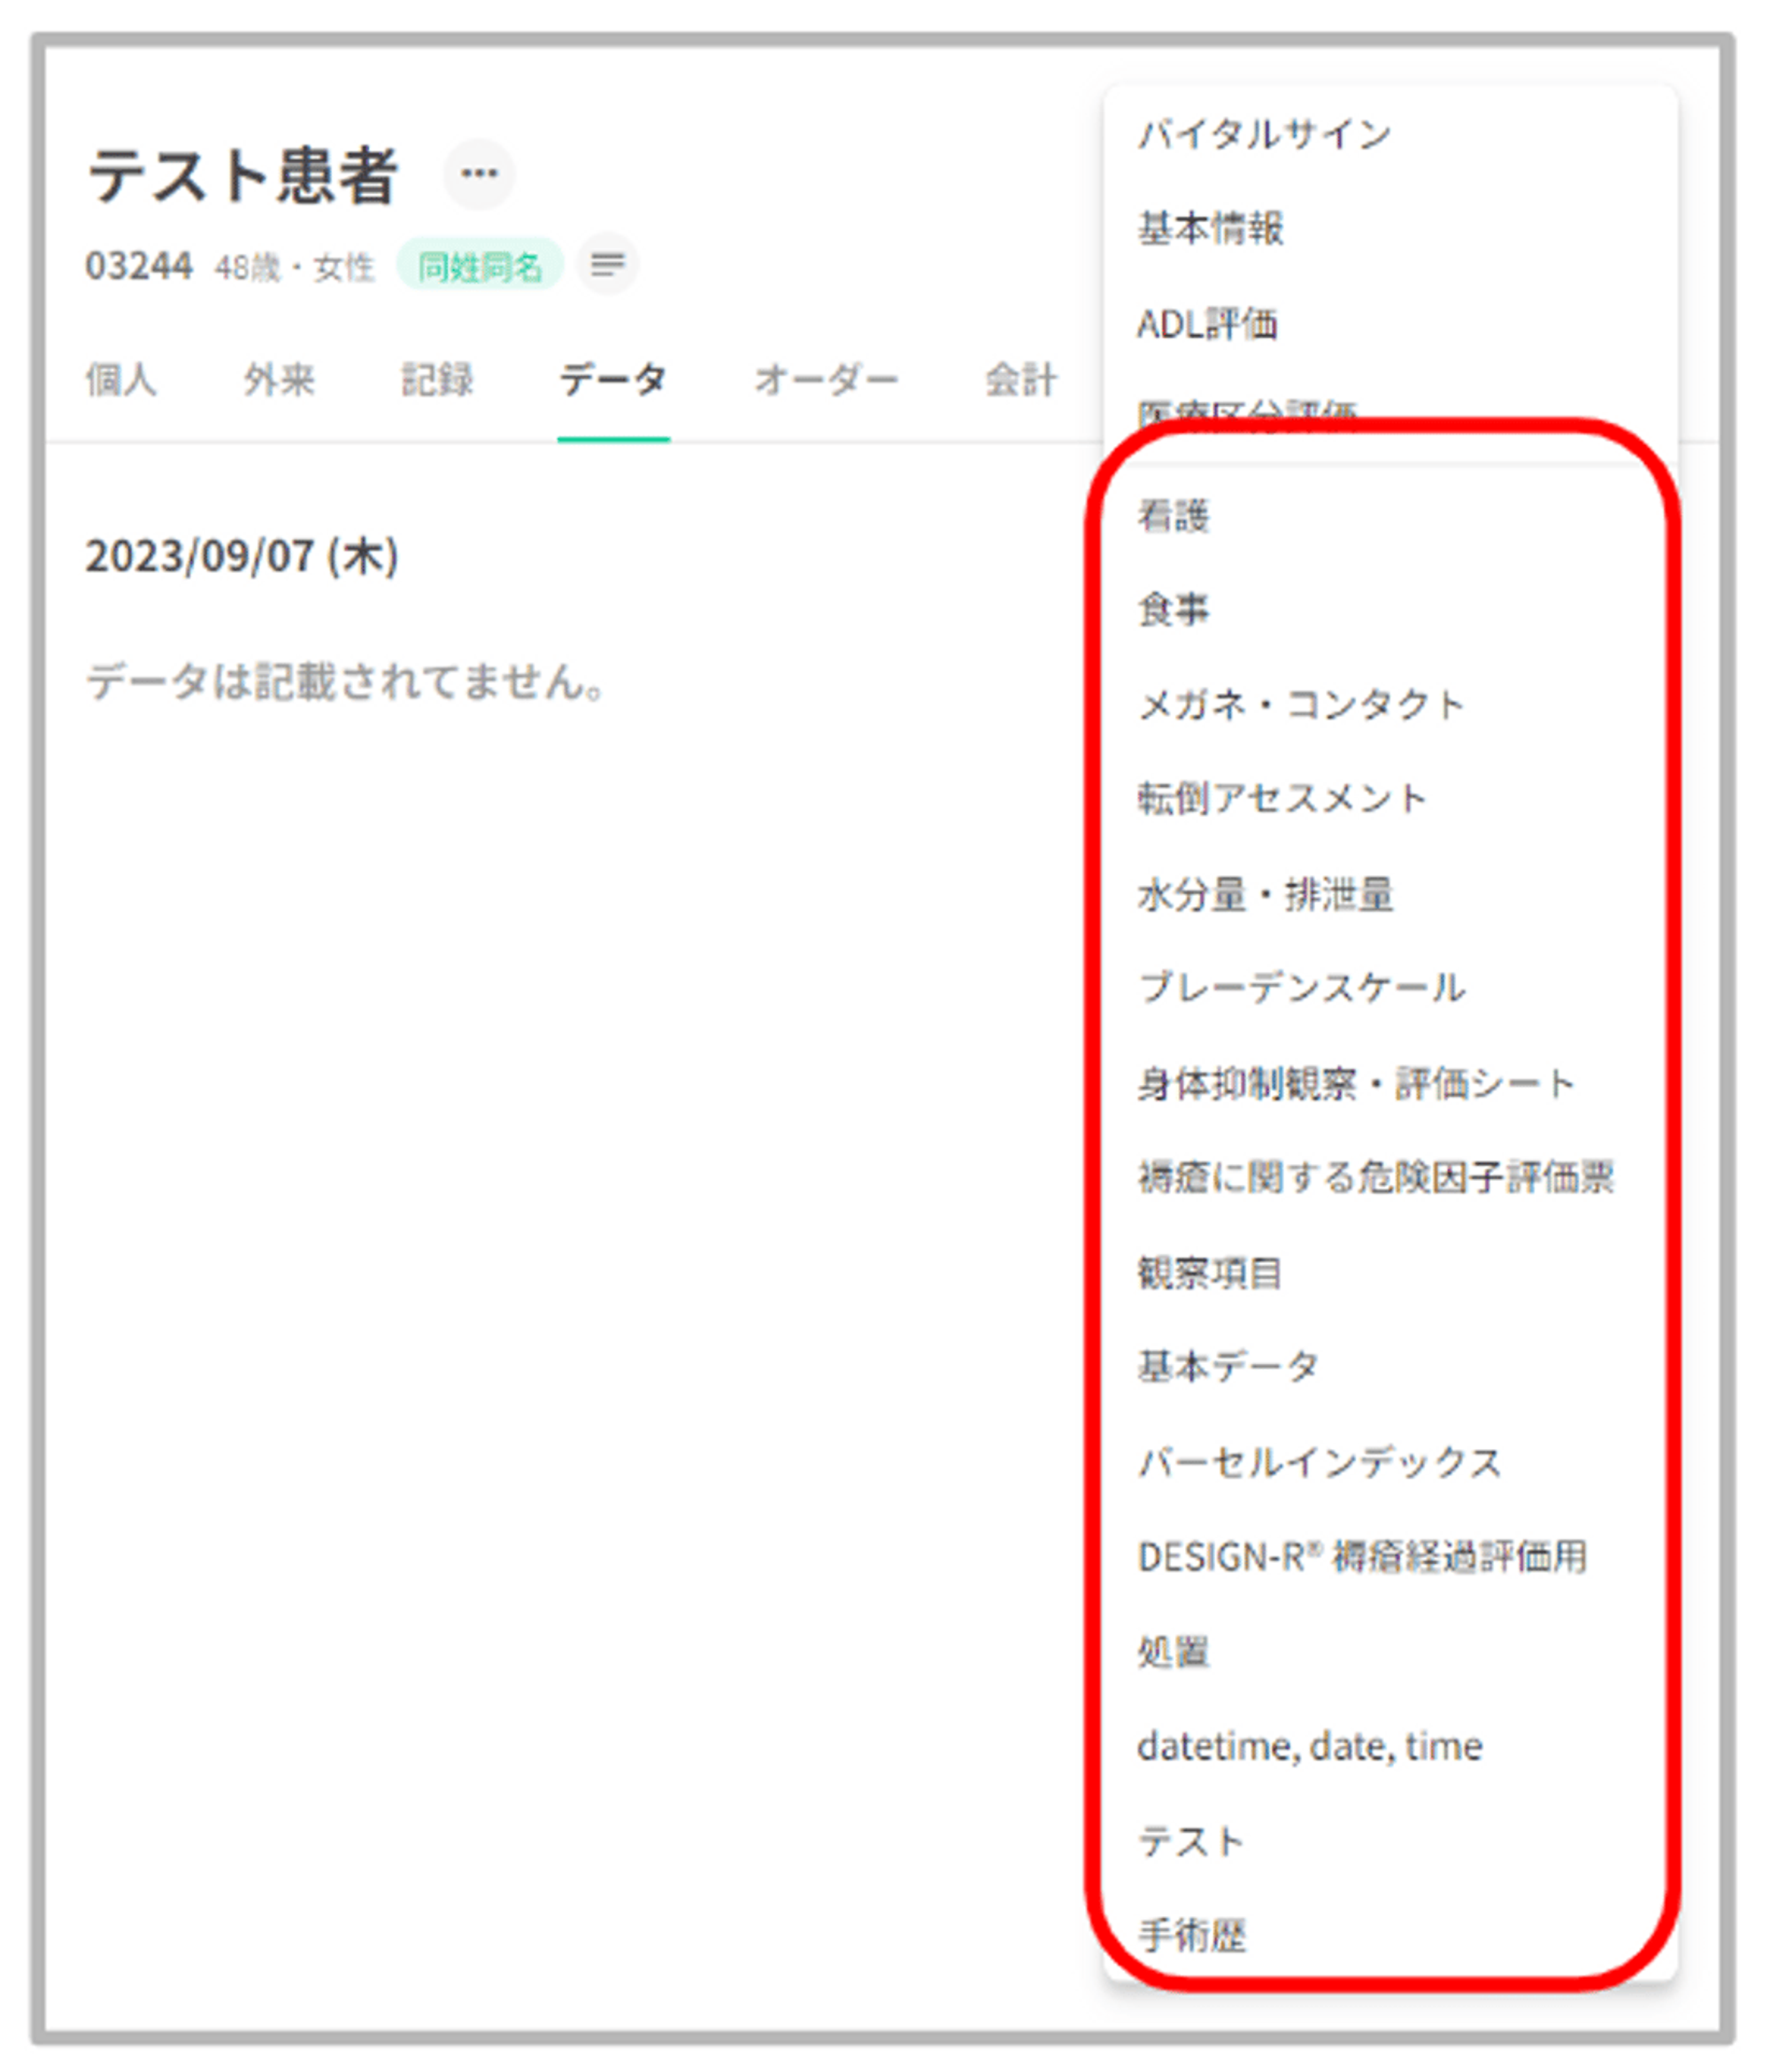Pick ADL評価 menu entry
Image resolution: width=1770 pixels, height=2072 pixels.
[1207, 324]
